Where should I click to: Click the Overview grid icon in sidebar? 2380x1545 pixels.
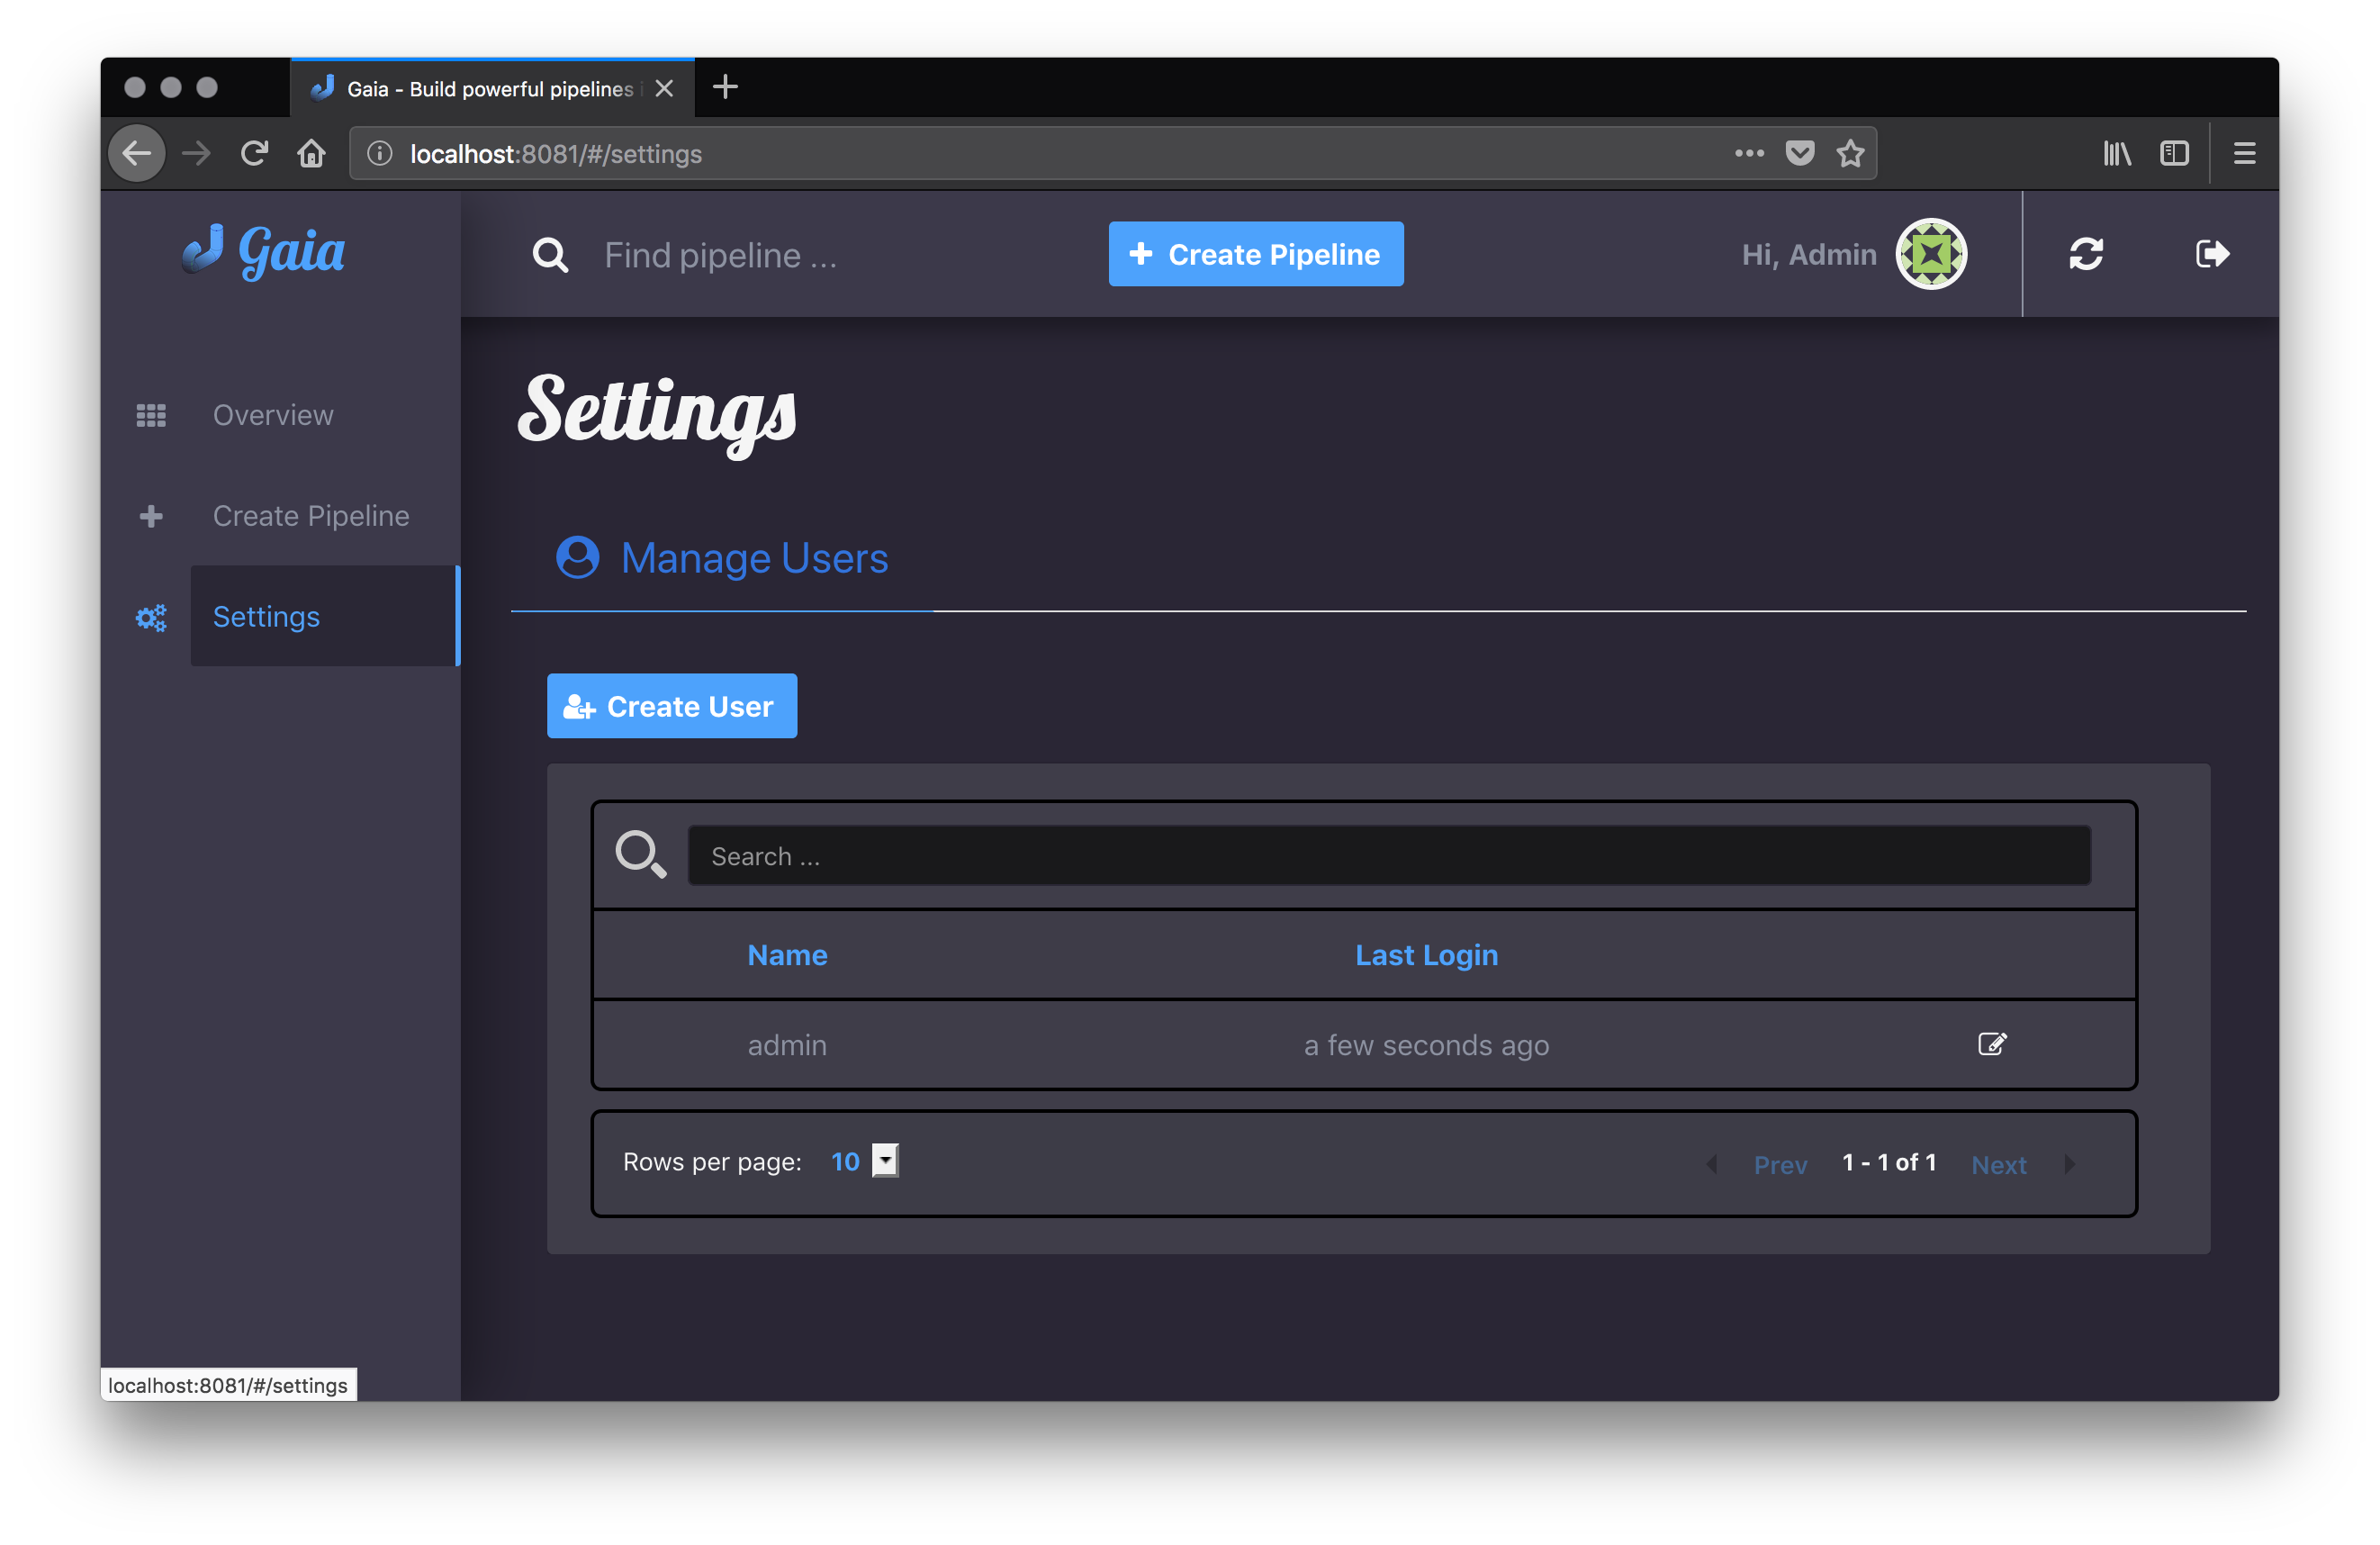[151, 415]
